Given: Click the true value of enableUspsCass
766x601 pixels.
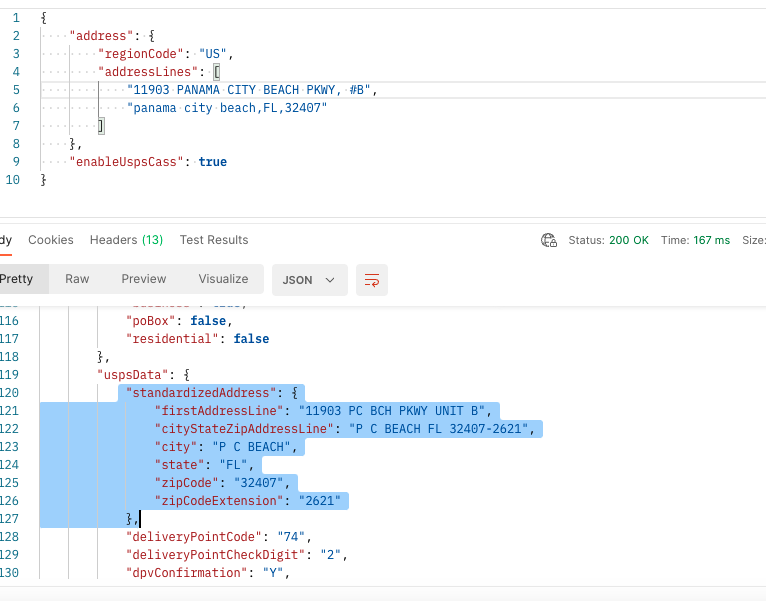Looking at the screenshot, I should [x=212, y=161].
